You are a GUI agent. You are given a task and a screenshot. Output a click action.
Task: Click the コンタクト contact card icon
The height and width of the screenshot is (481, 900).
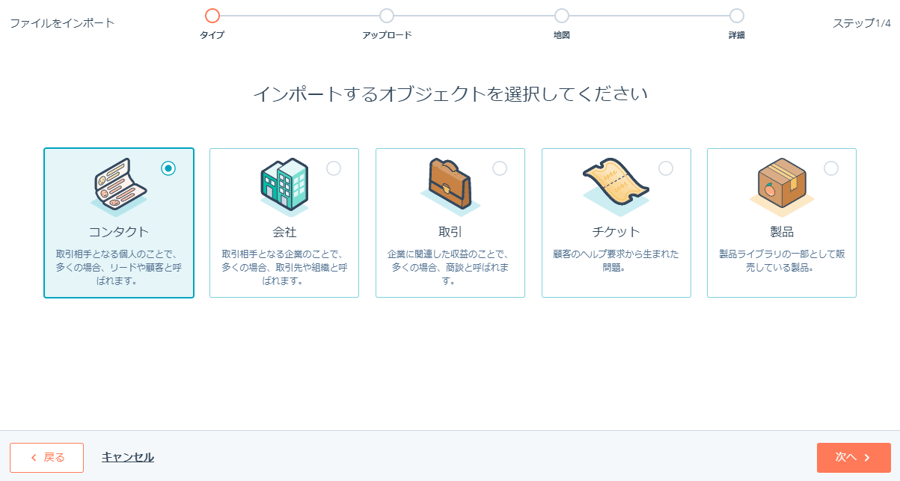click(x=119, y=186)
